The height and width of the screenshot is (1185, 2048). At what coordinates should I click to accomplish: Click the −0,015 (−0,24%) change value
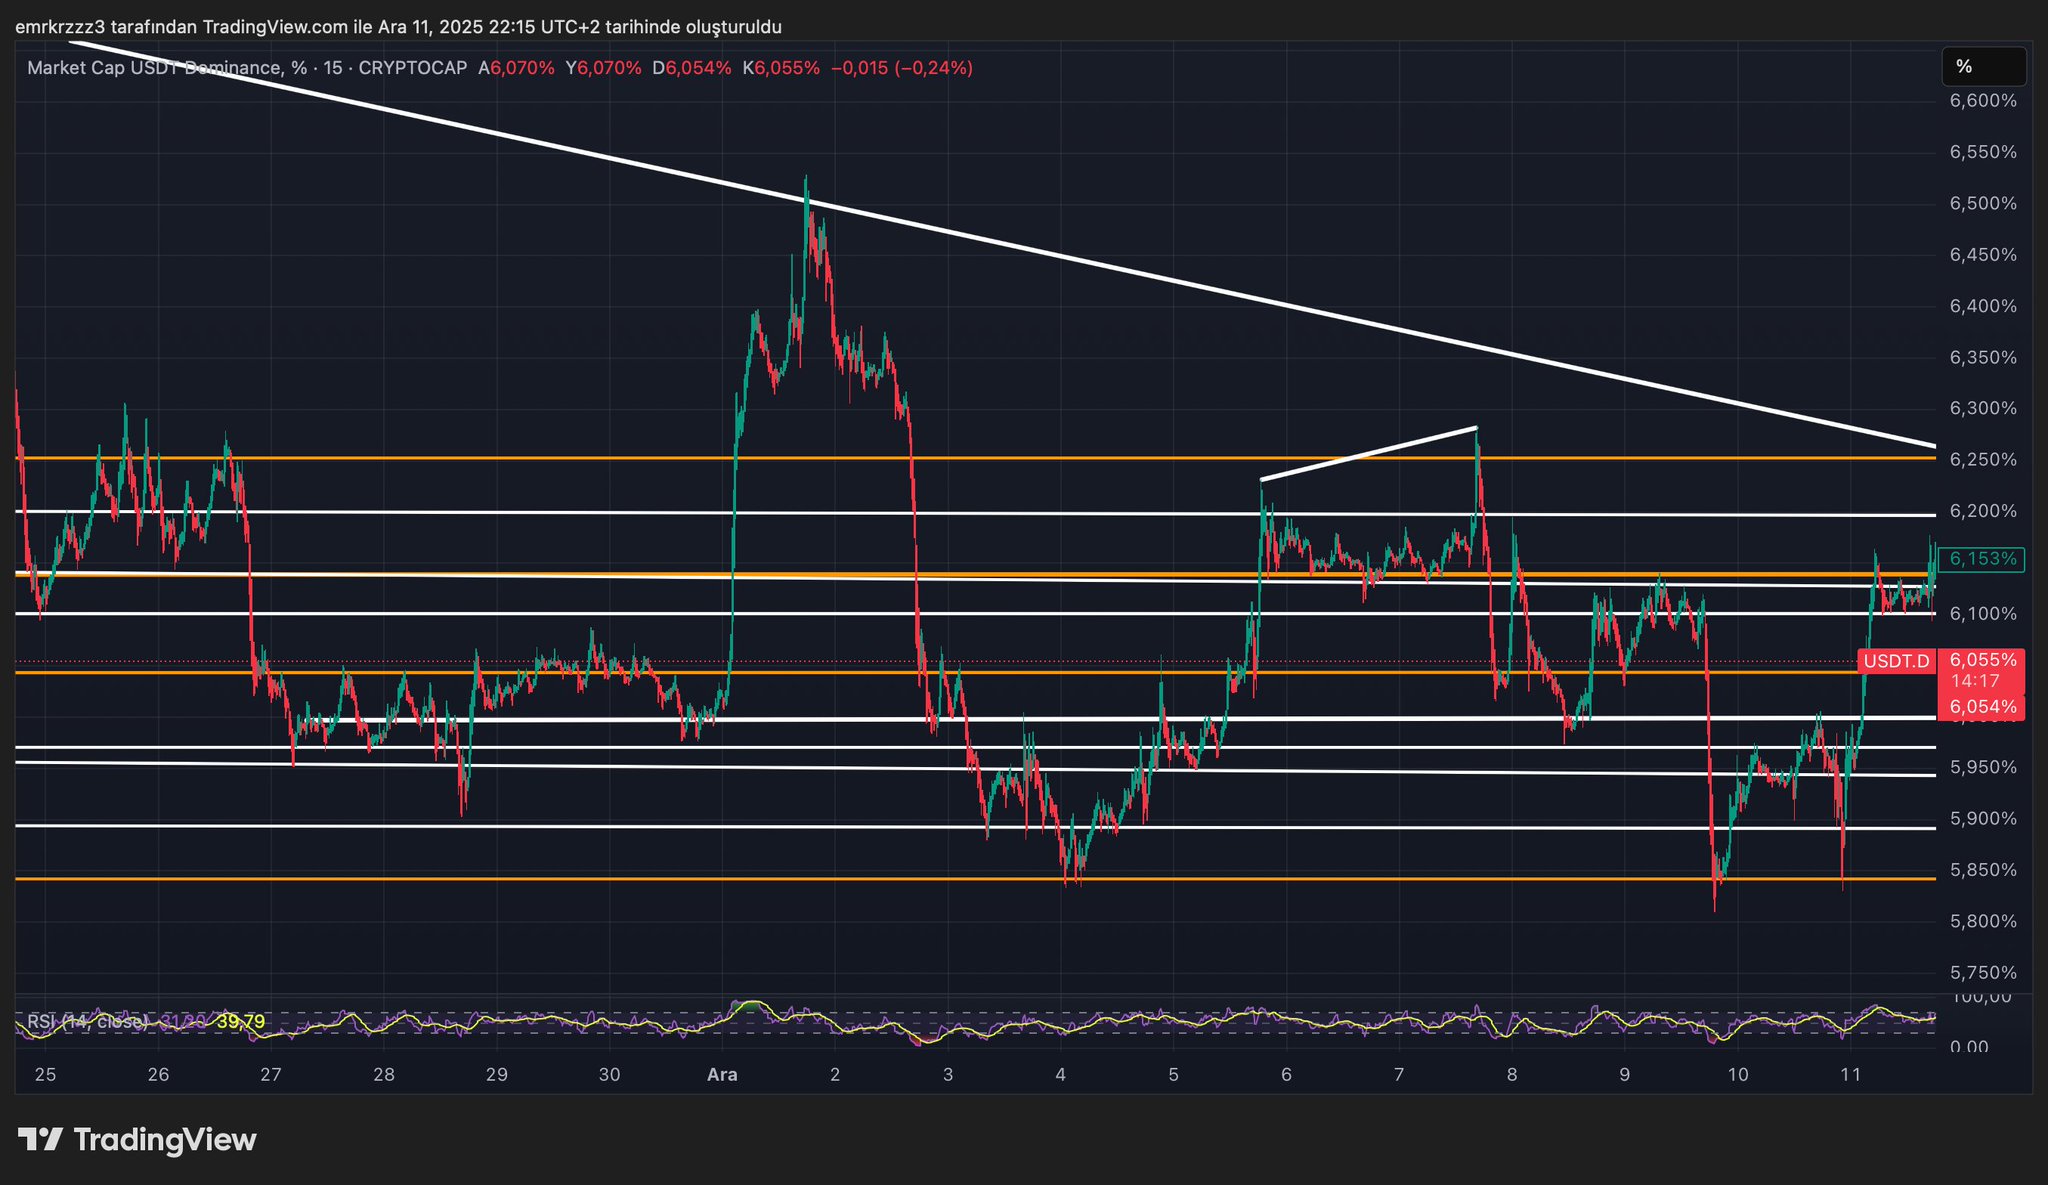901,68
